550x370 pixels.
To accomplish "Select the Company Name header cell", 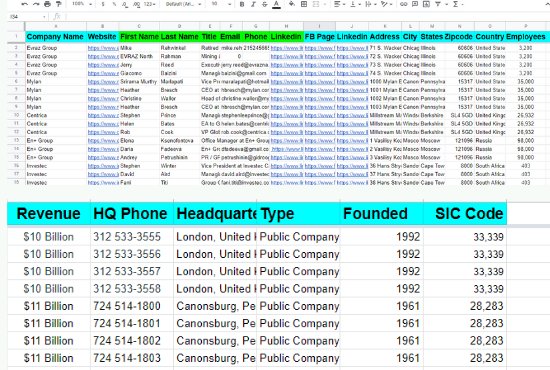I will click(x=56, y=37).
